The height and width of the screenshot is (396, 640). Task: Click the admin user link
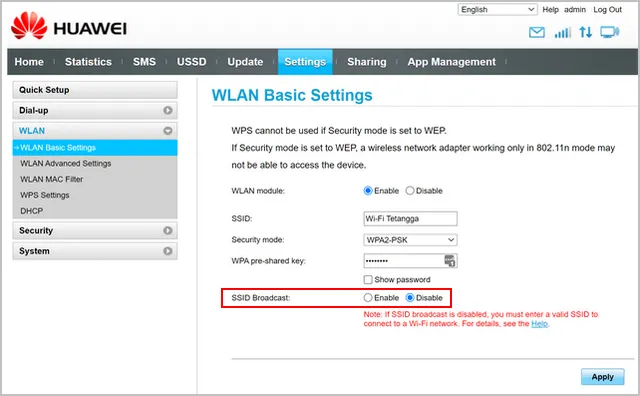[575, 9]
